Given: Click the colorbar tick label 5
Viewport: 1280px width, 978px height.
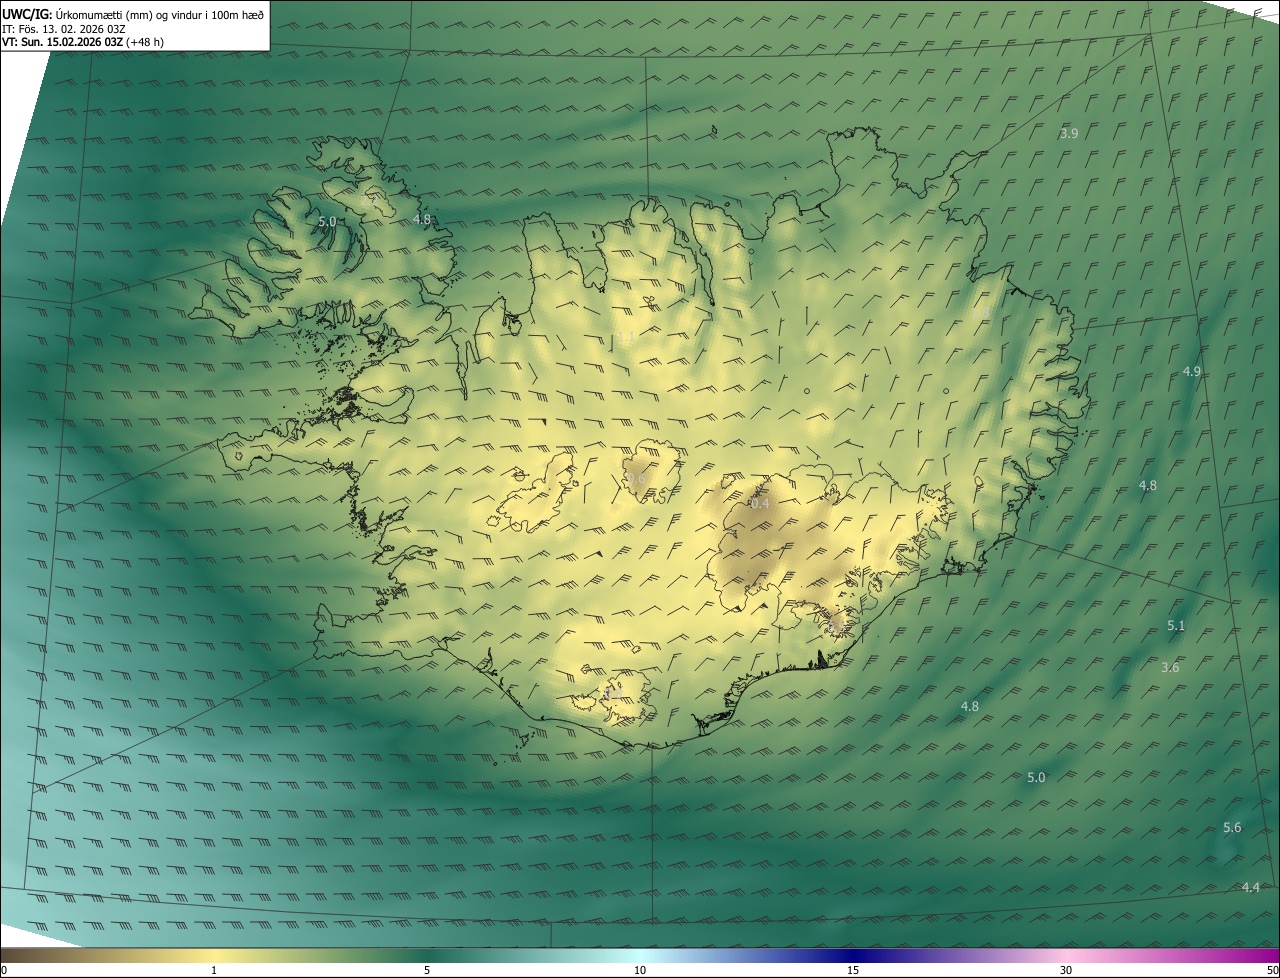Looking at the screenshot, I should (x=427, y=970).
